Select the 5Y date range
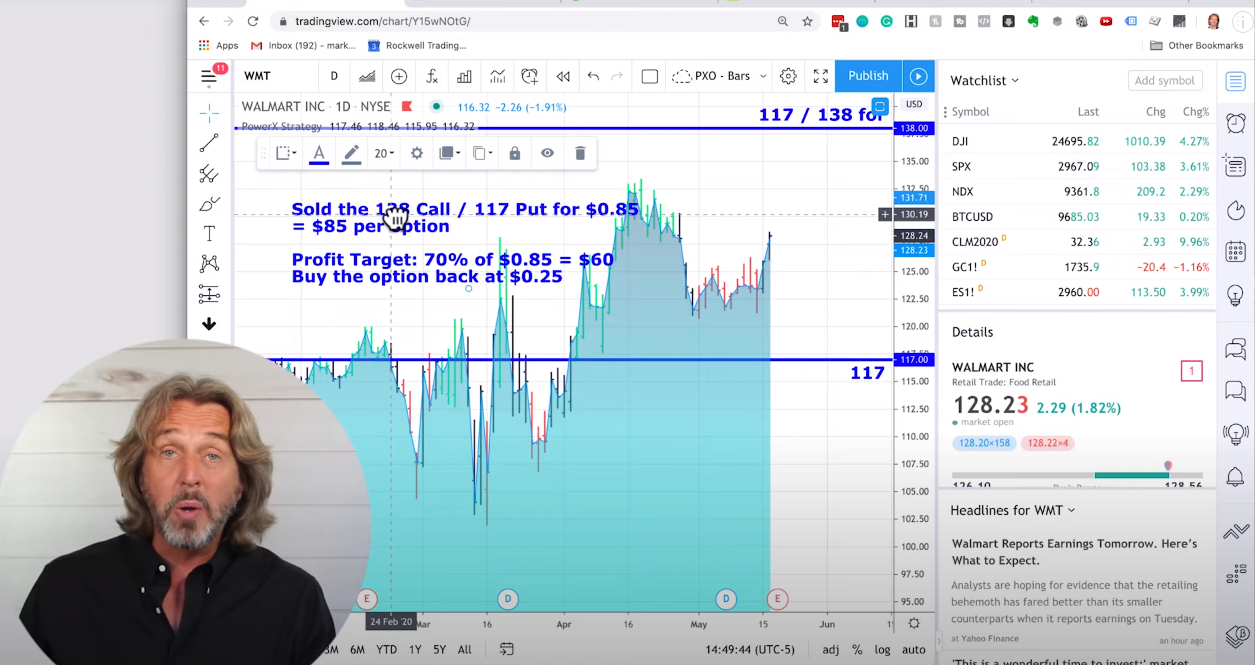The image size is (1255, 665). (439, 649)
